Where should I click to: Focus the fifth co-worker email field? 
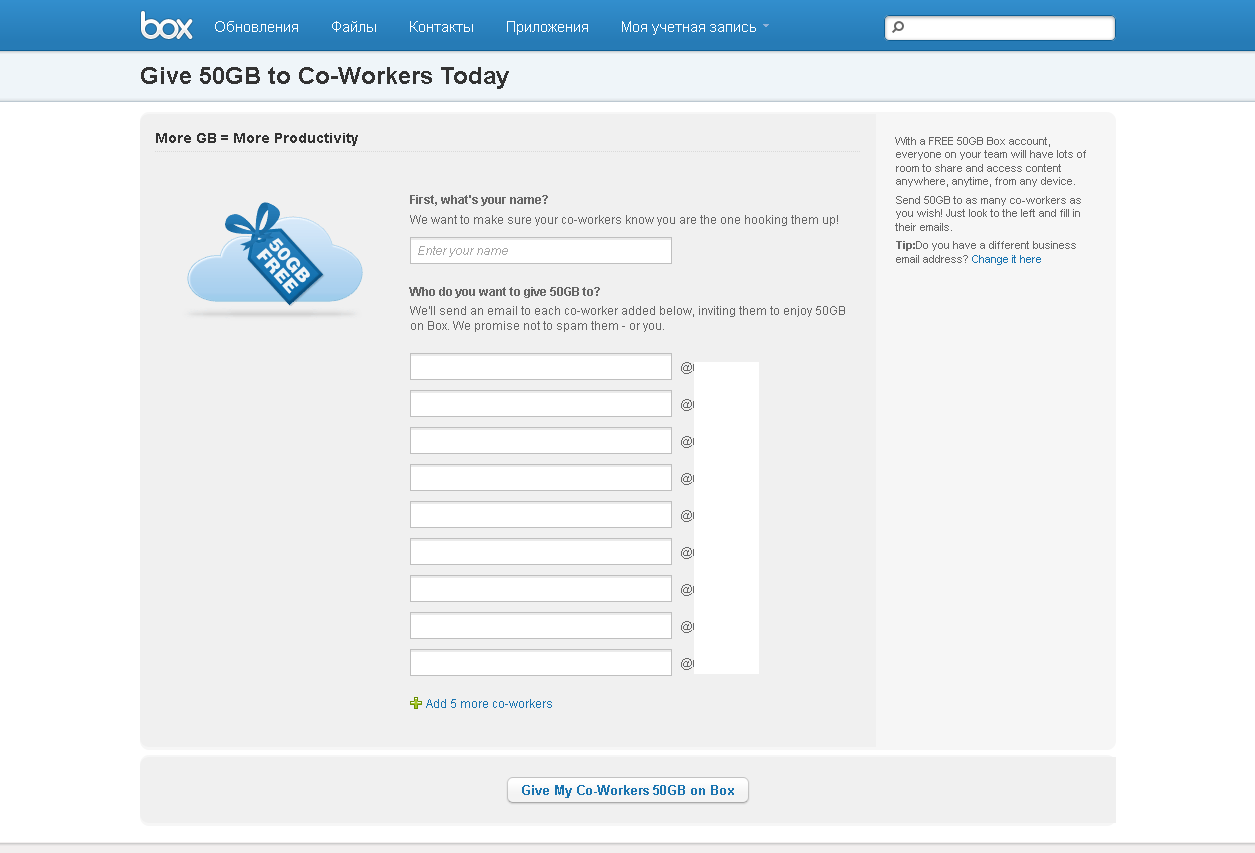[540, 515]
